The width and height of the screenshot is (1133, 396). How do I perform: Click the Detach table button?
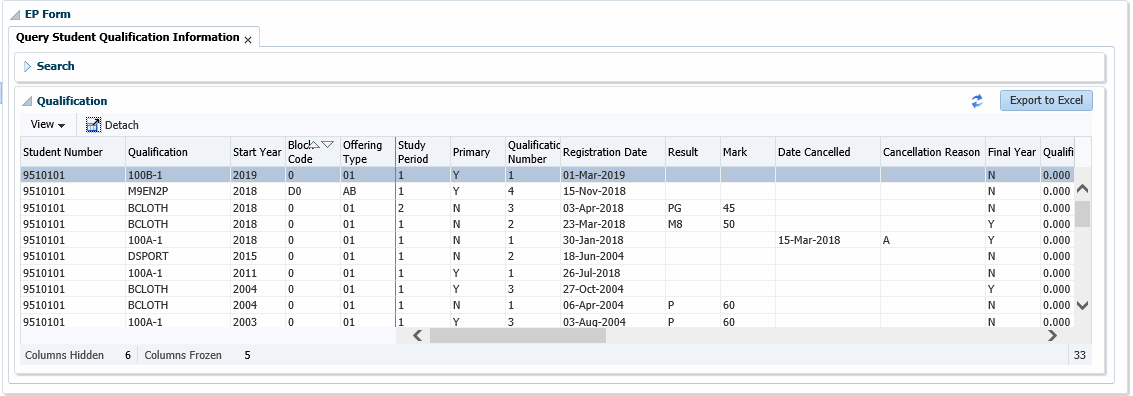pos(112,125)
